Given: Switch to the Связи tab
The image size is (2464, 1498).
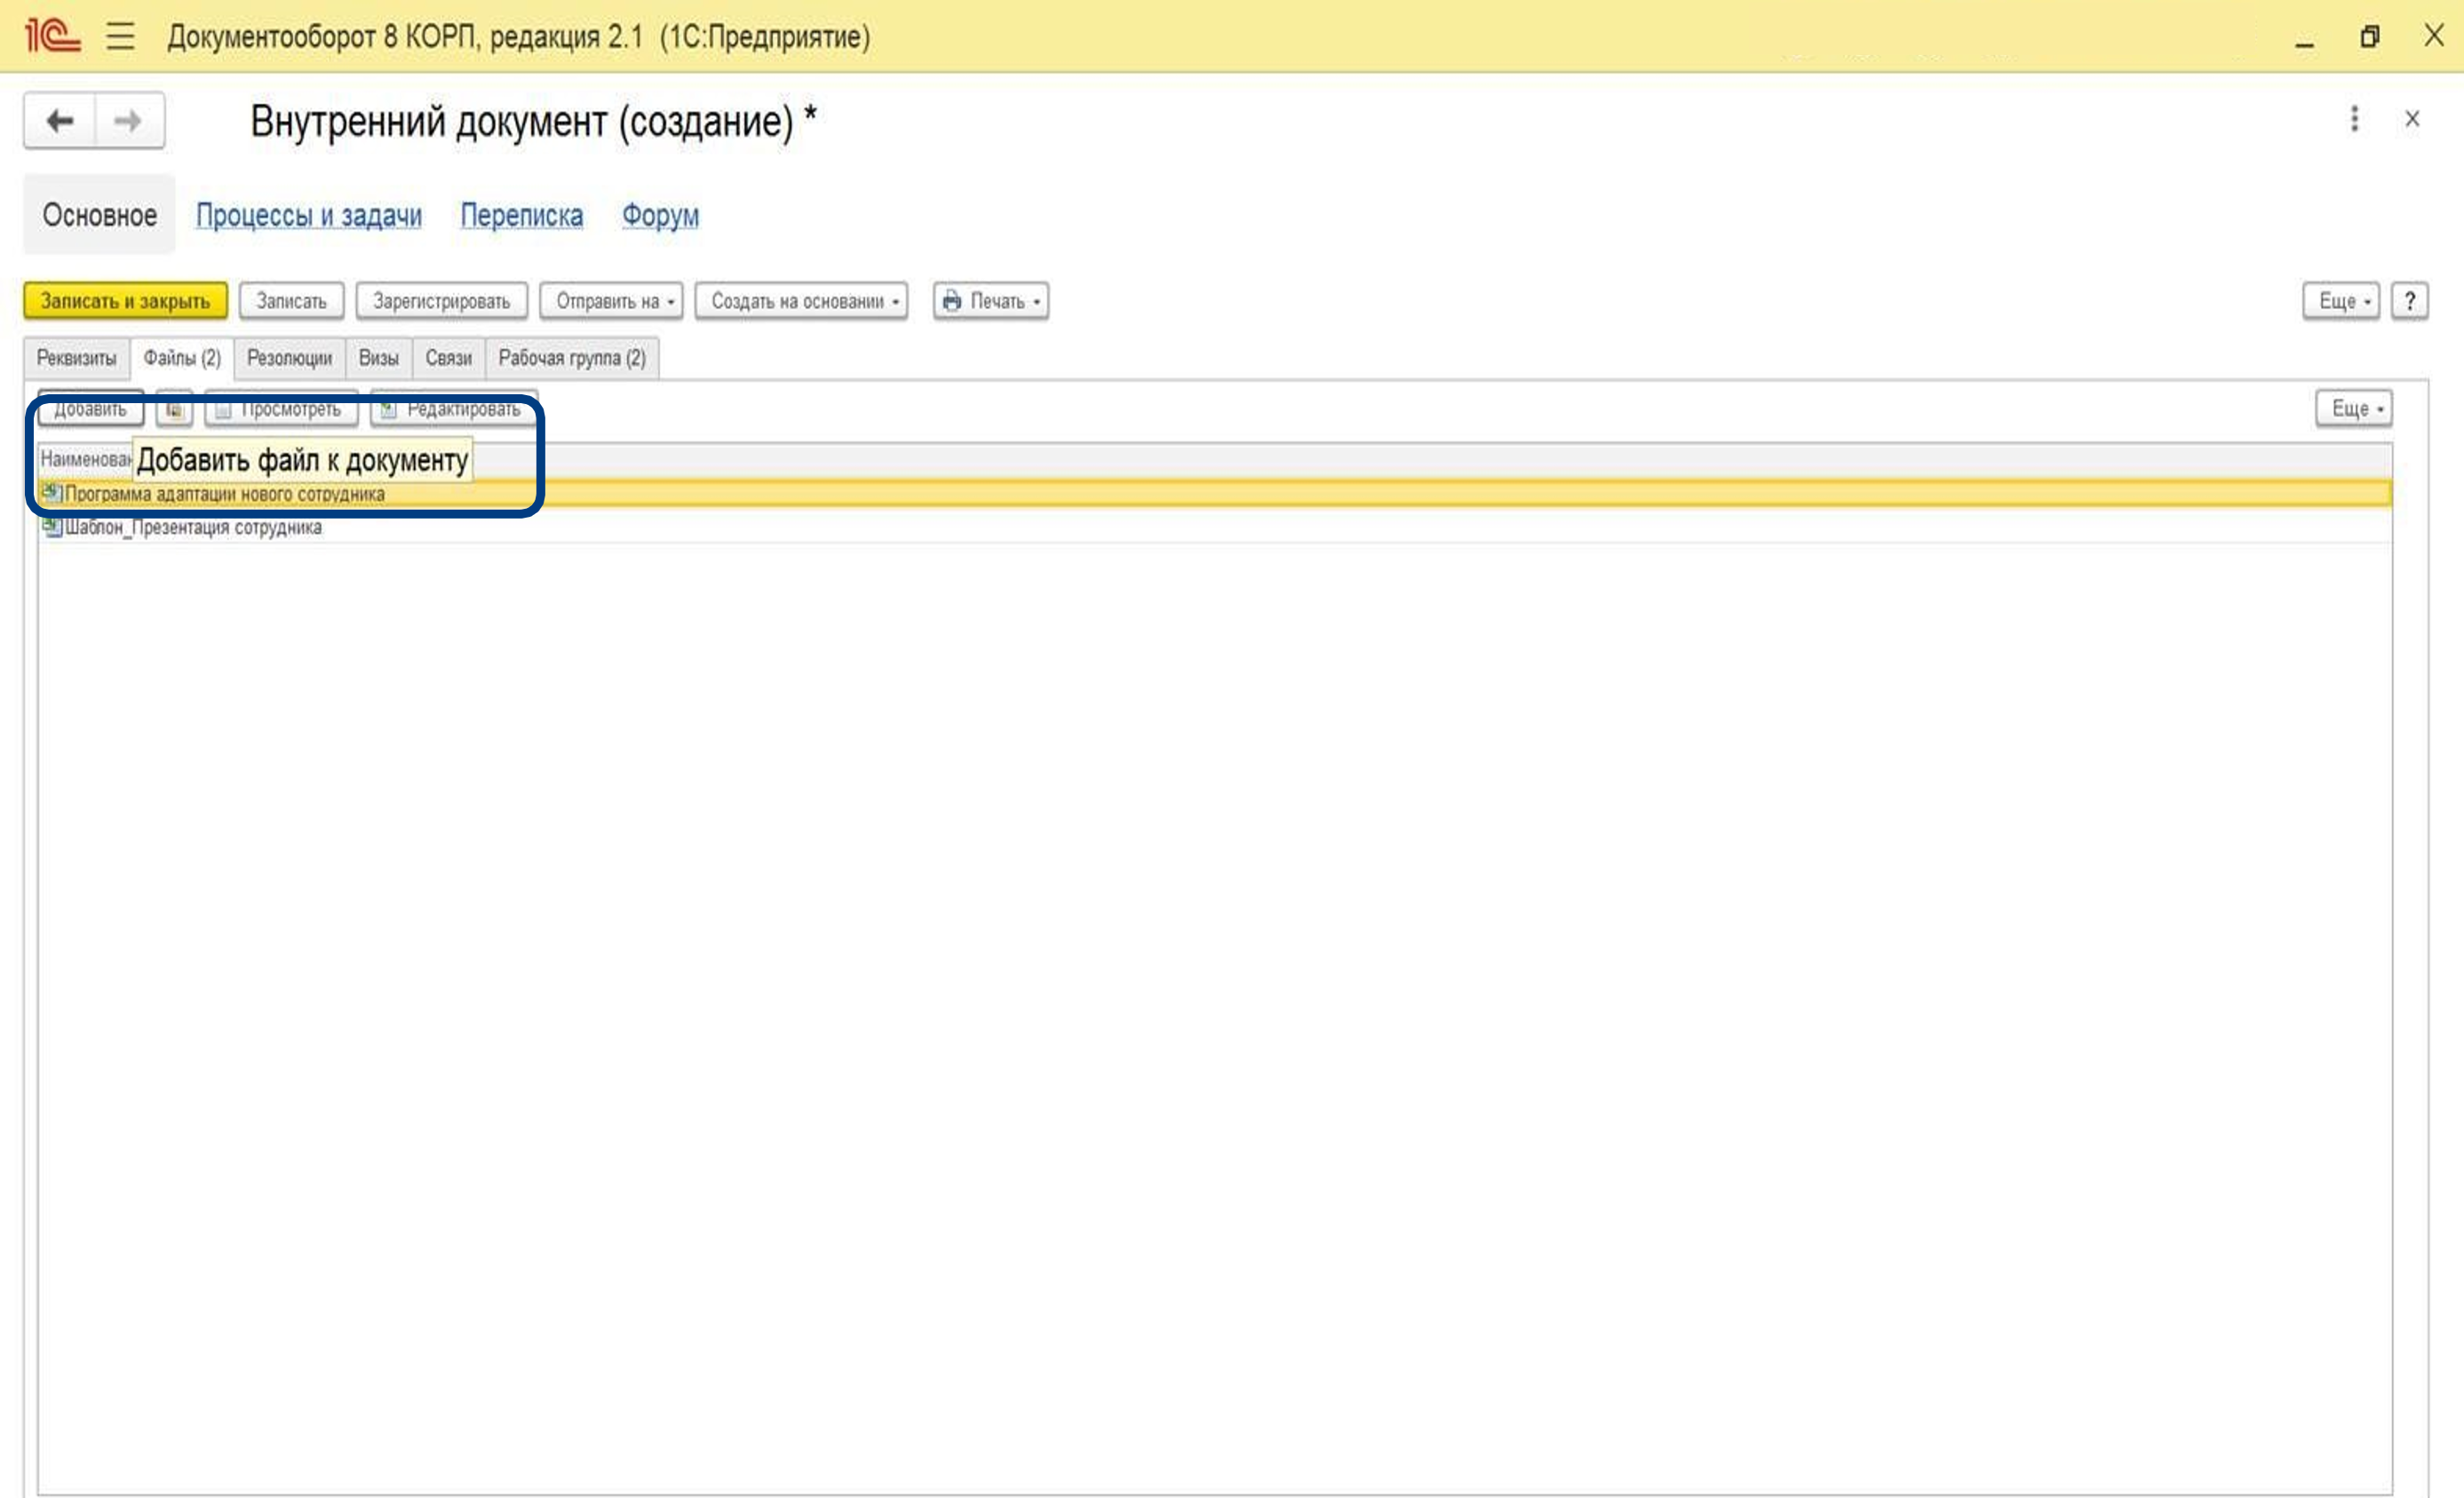Looking at the screenshot, I should point(449,358).
